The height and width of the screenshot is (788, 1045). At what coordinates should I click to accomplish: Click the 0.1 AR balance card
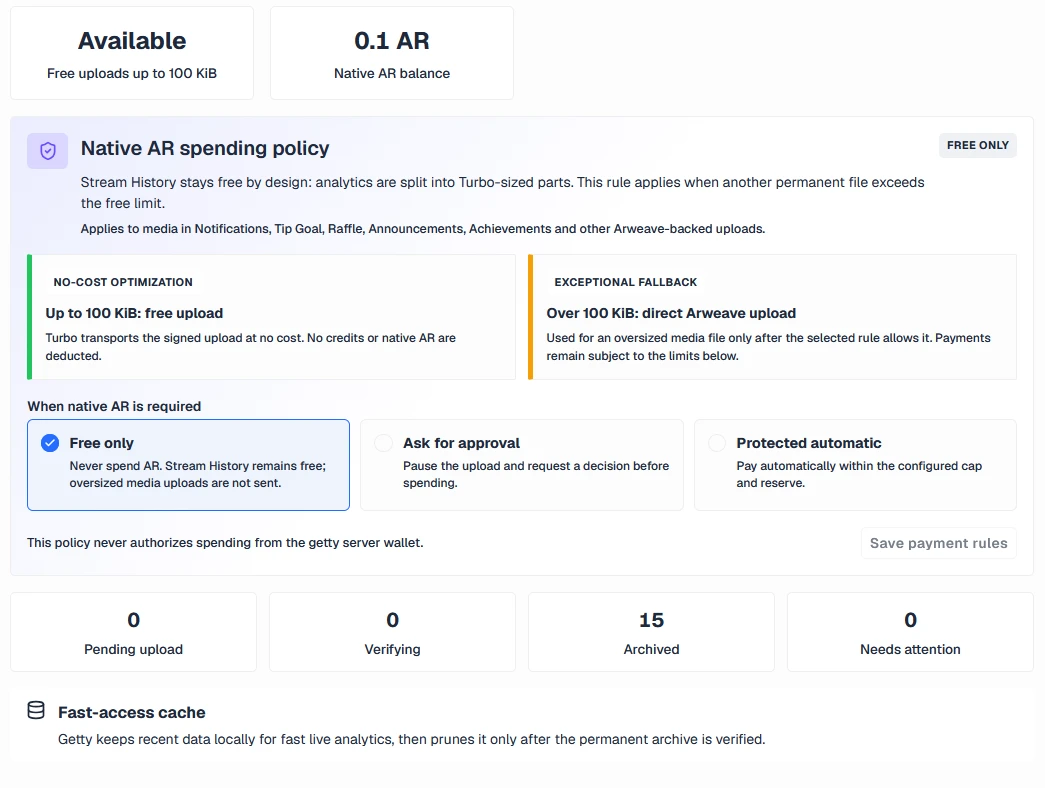392,53
